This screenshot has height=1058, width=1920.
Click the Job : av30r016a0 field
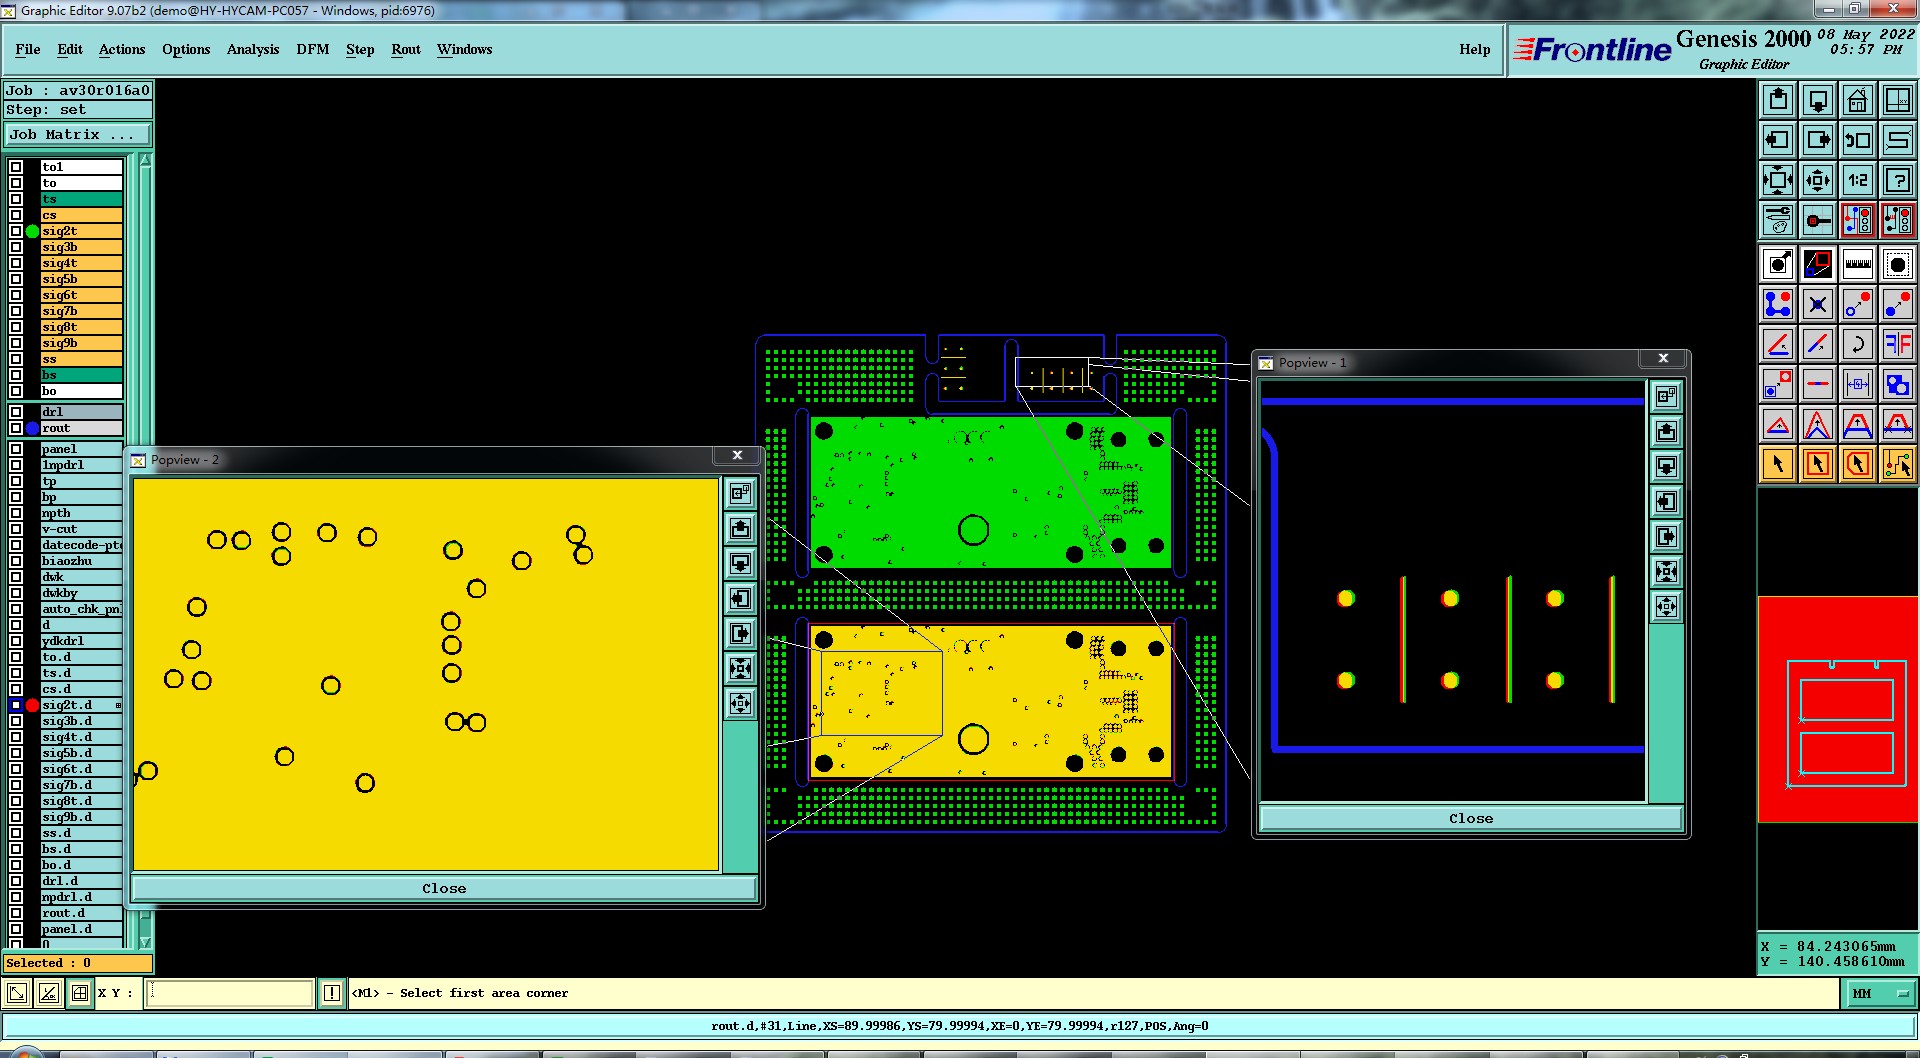click(x=78, y=90)
